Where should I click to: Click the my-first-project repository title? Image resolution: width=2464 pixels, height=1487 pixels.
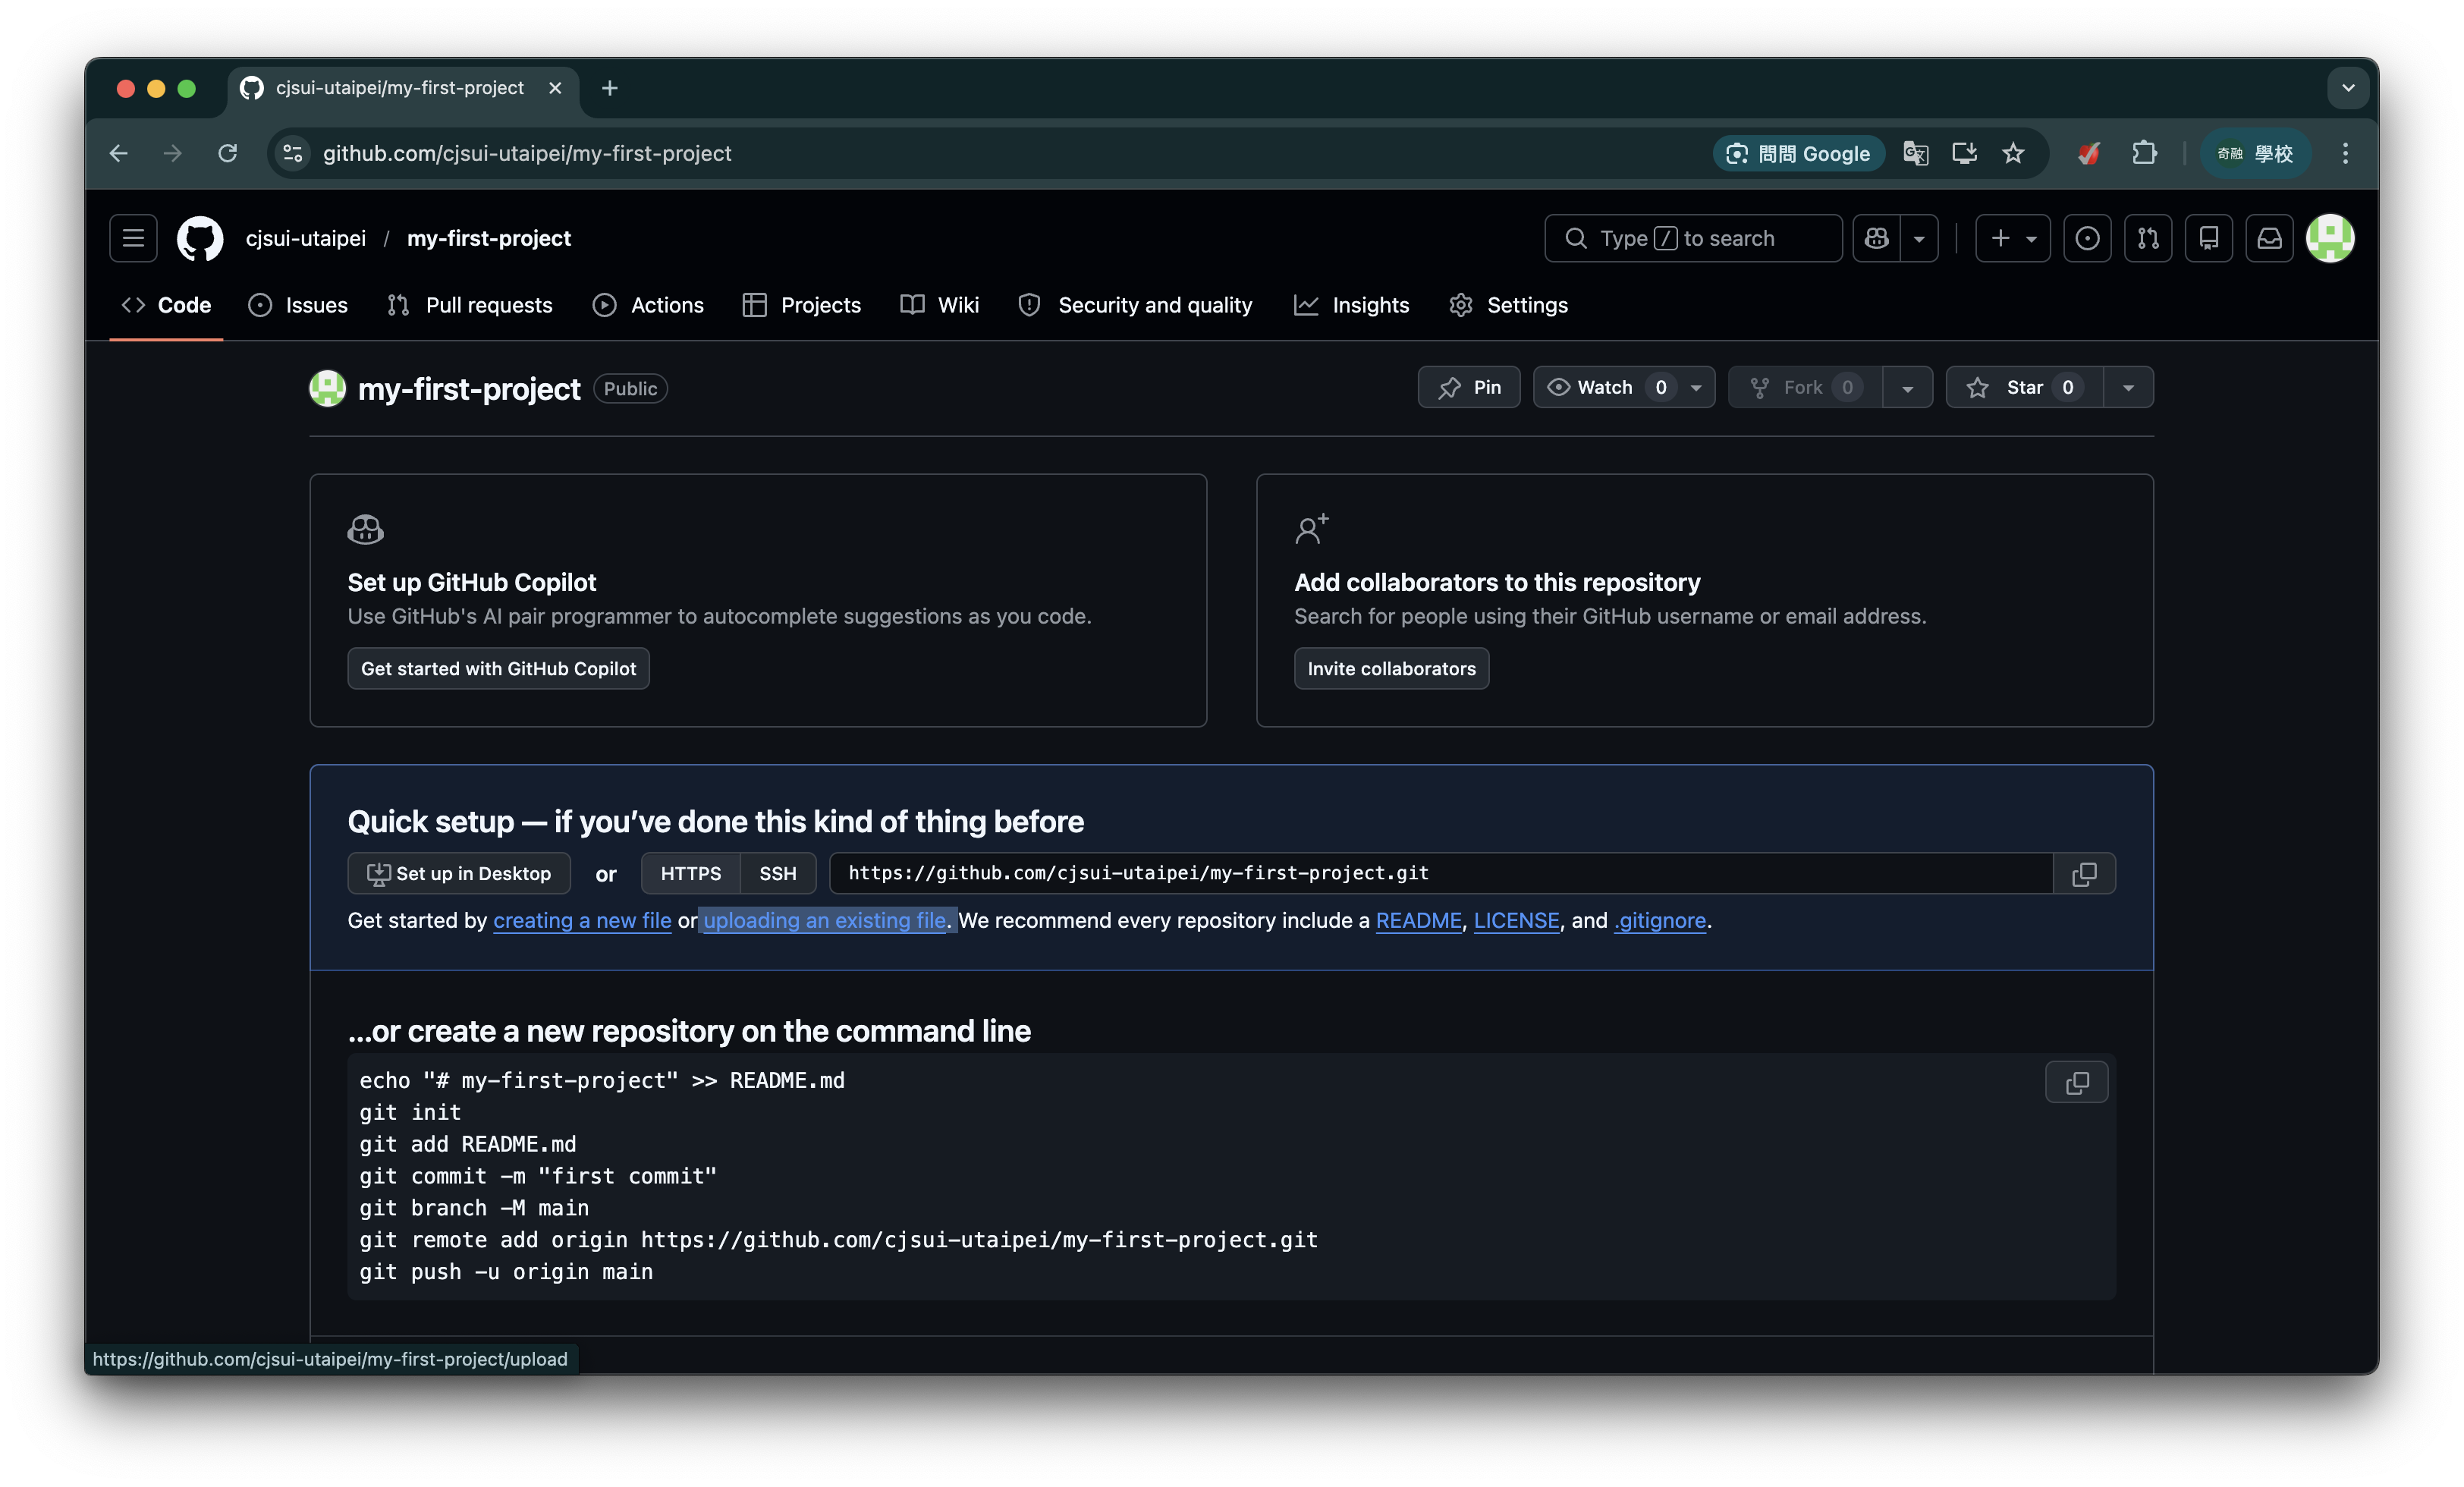(x=469, y=388)
